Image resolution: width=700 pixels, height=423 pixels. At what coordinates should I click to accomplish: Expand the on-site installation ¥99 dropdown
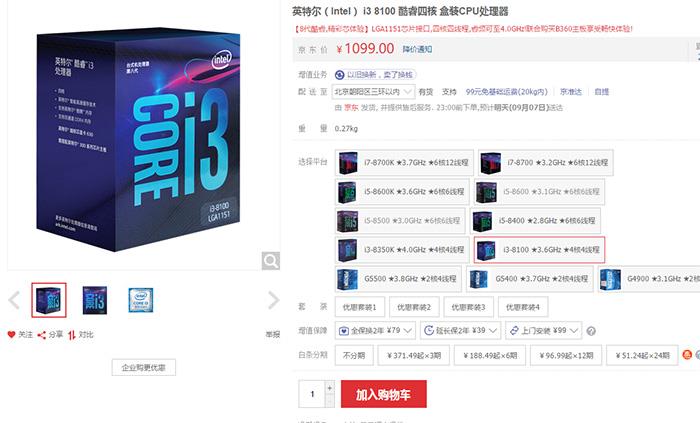[x=543, y=331]
